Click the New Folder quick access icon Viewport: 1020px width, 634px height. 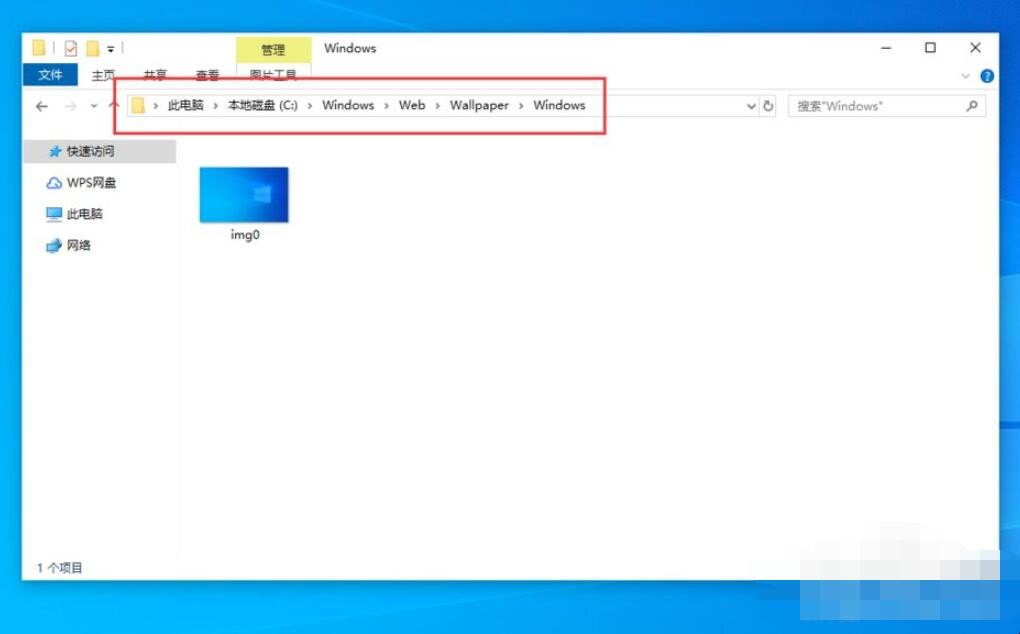pos(93,48)
